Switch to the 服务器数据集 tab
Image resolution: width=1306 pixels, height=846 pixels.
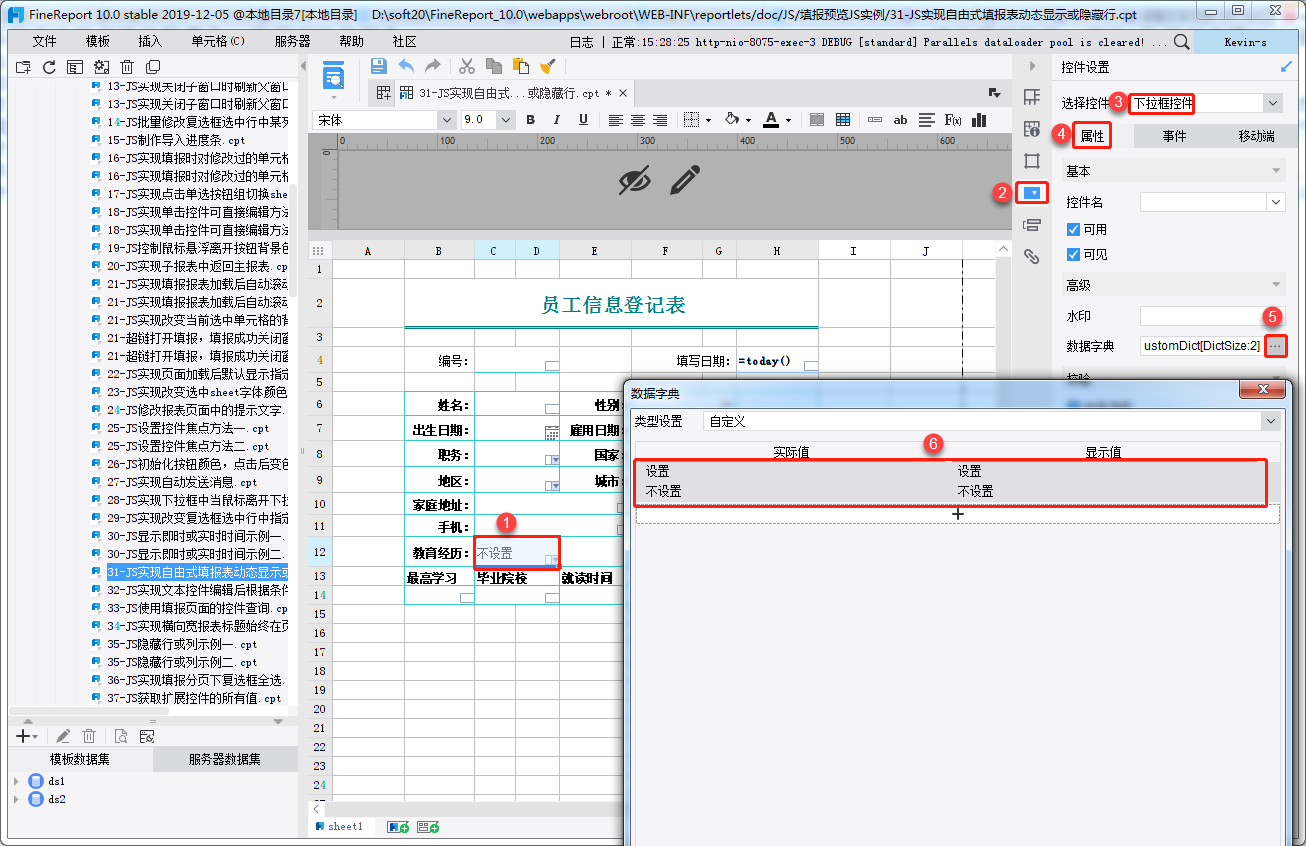[x=225, y=759]
